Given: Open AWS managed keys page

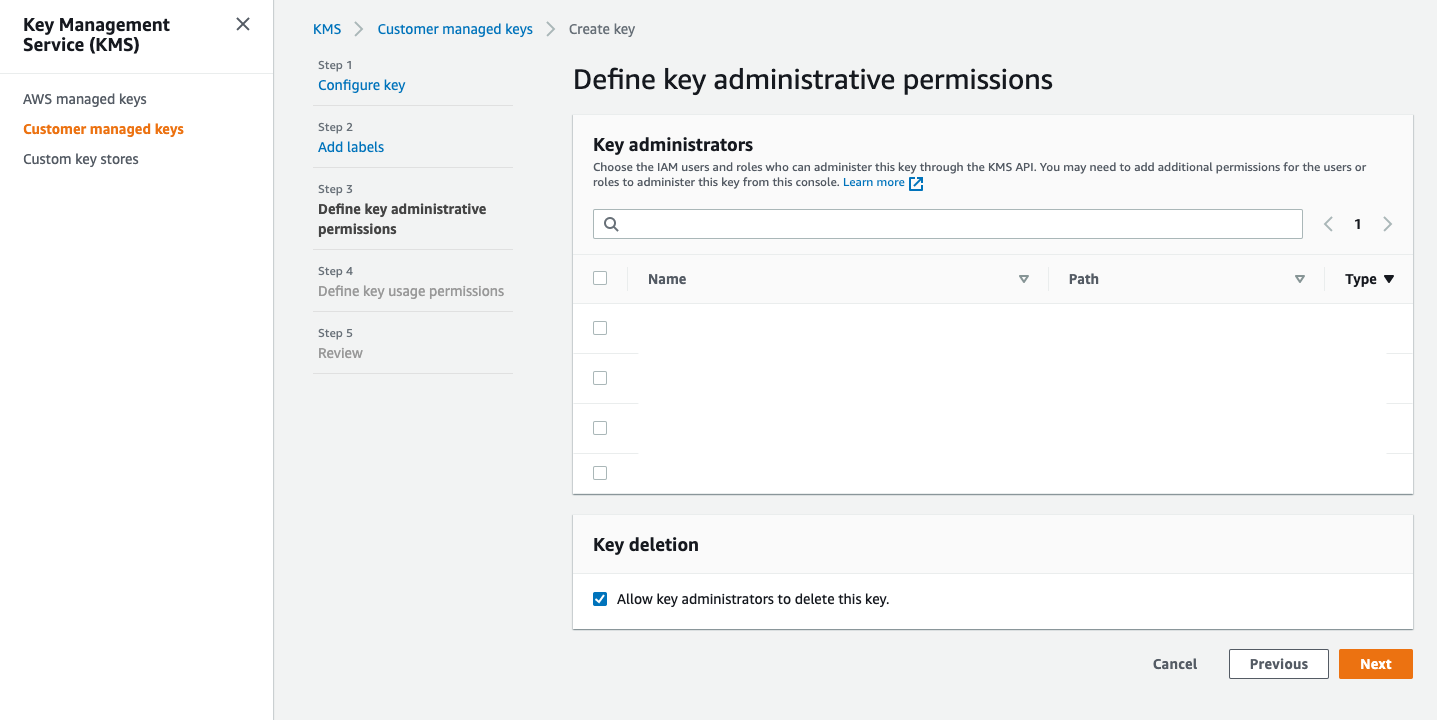Looking at the screenshot, I should (85, 99).
